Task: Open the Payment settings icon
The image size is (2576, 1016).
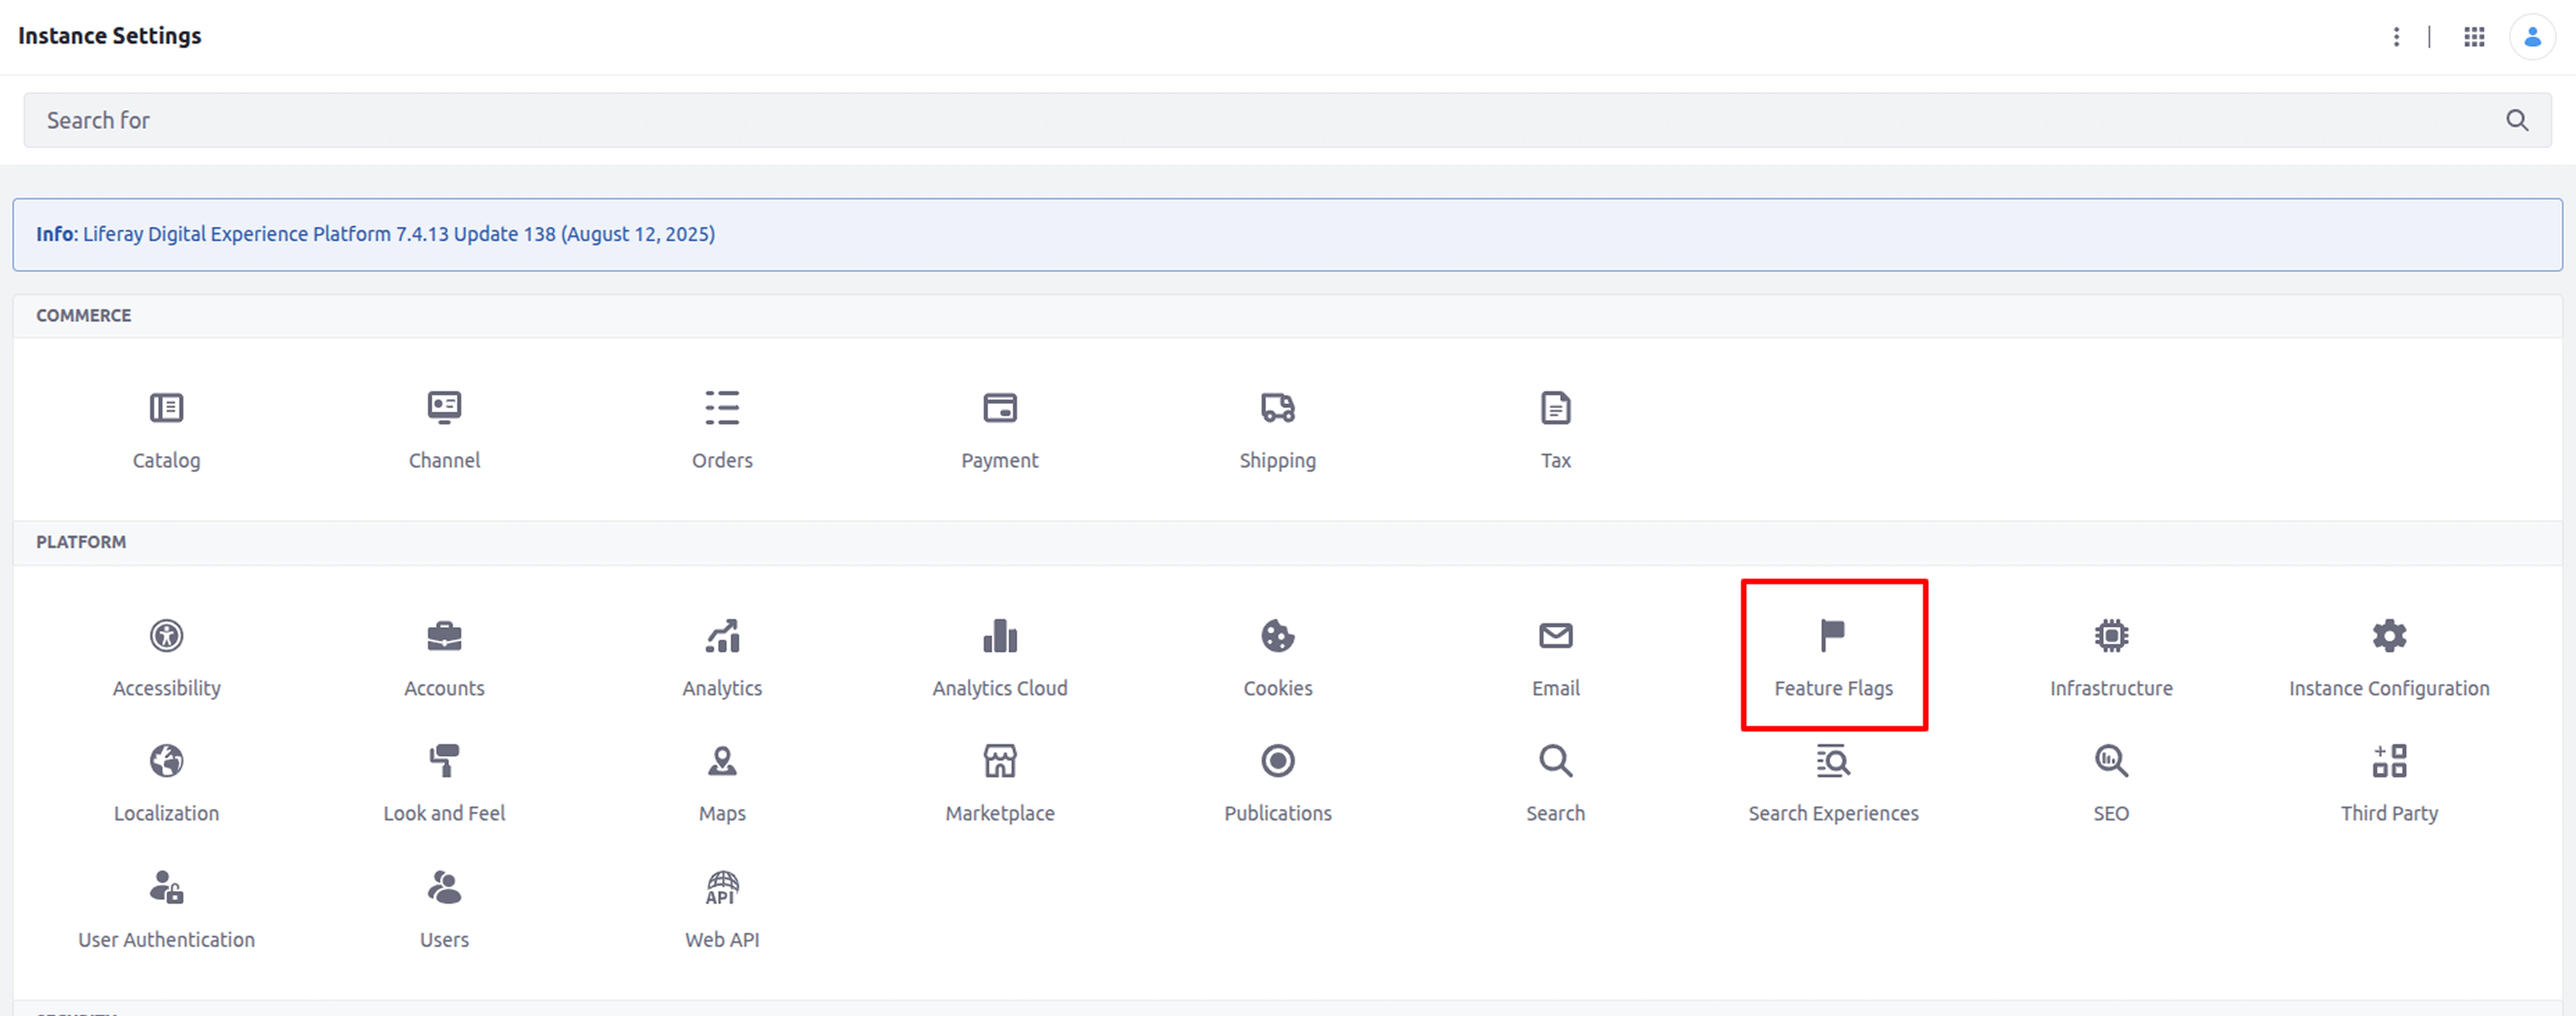Action: (1000, 408)
